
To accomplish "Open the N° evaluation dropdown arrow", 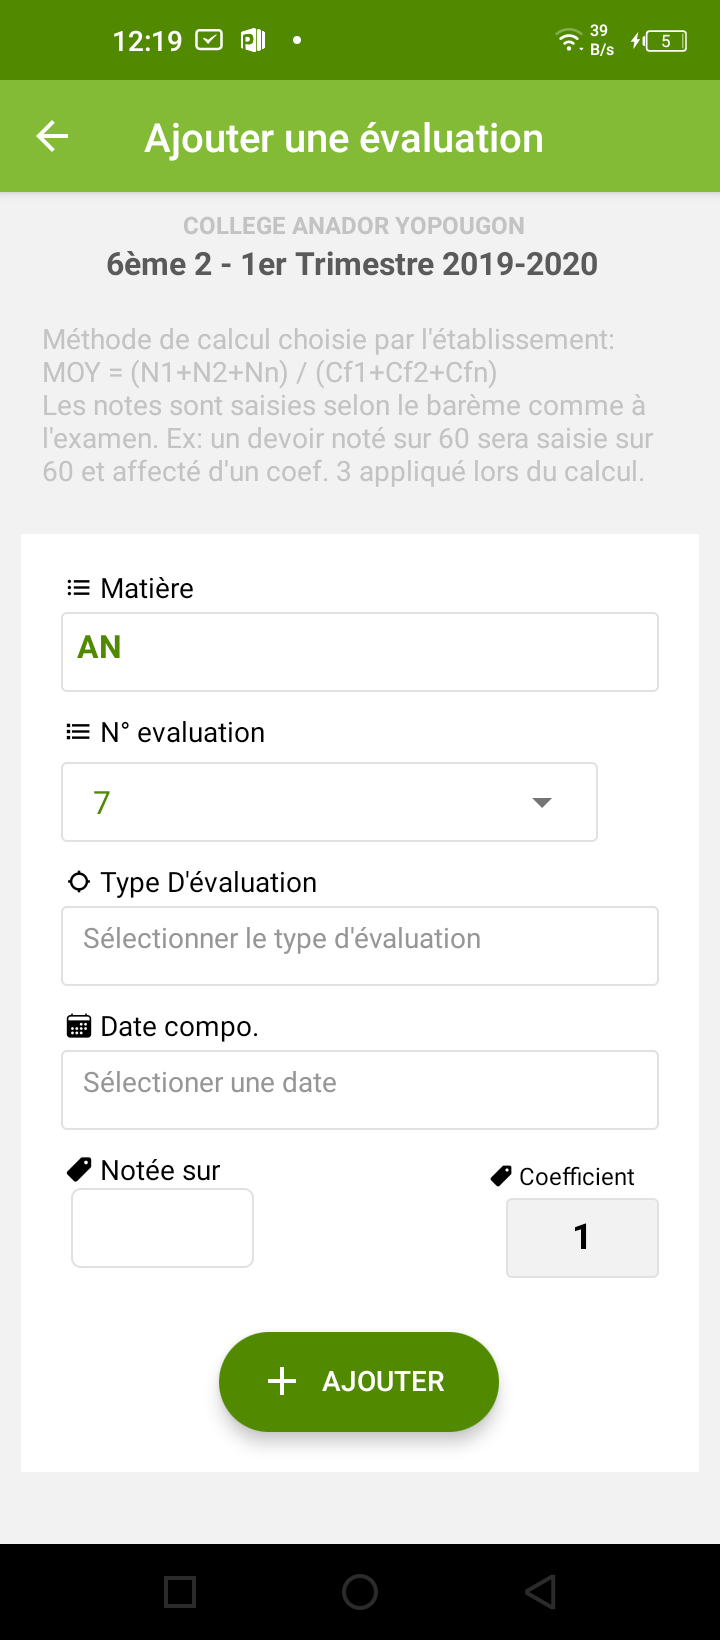I will pyautogui.click(x=542, y=802).
